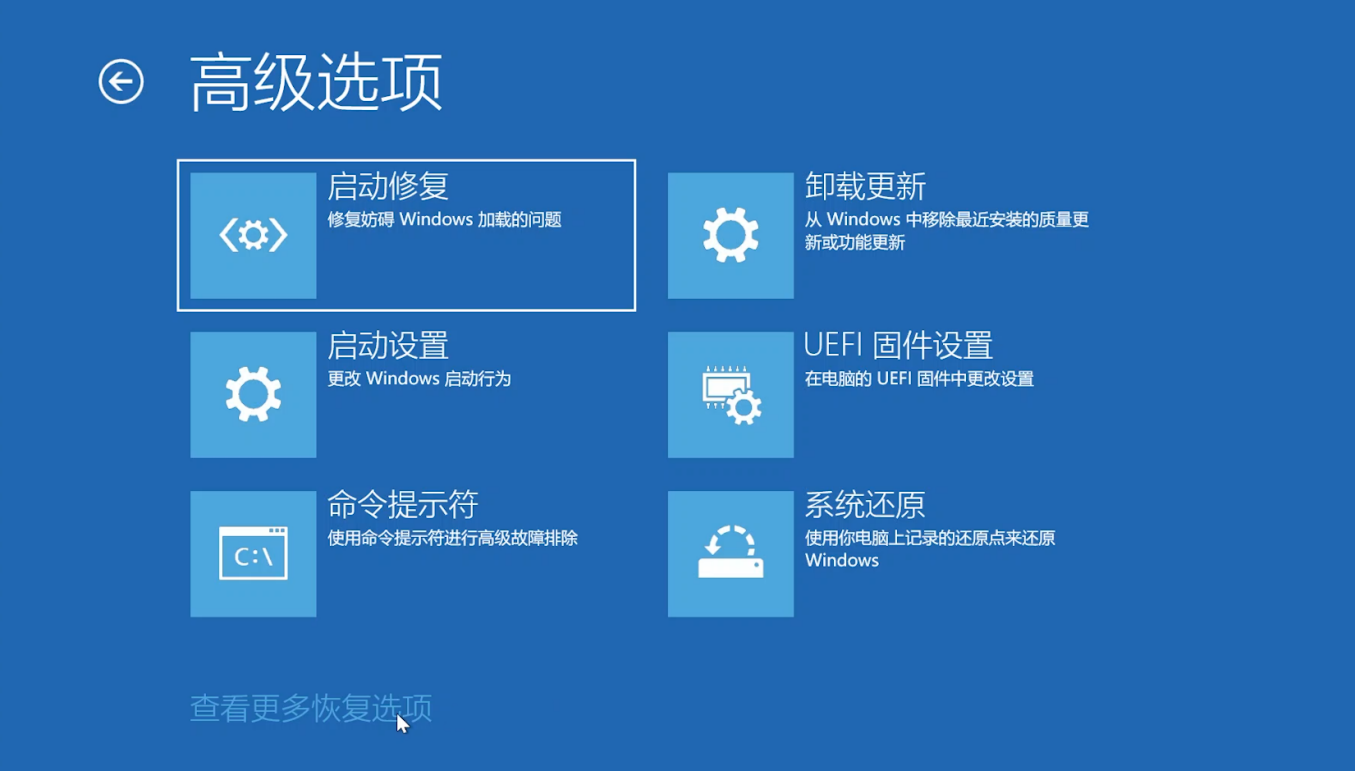The width and height of the screenshot is (1355, 771).
Task: Choose the UEFI 固件设置 title
Action: pos(898,345)
